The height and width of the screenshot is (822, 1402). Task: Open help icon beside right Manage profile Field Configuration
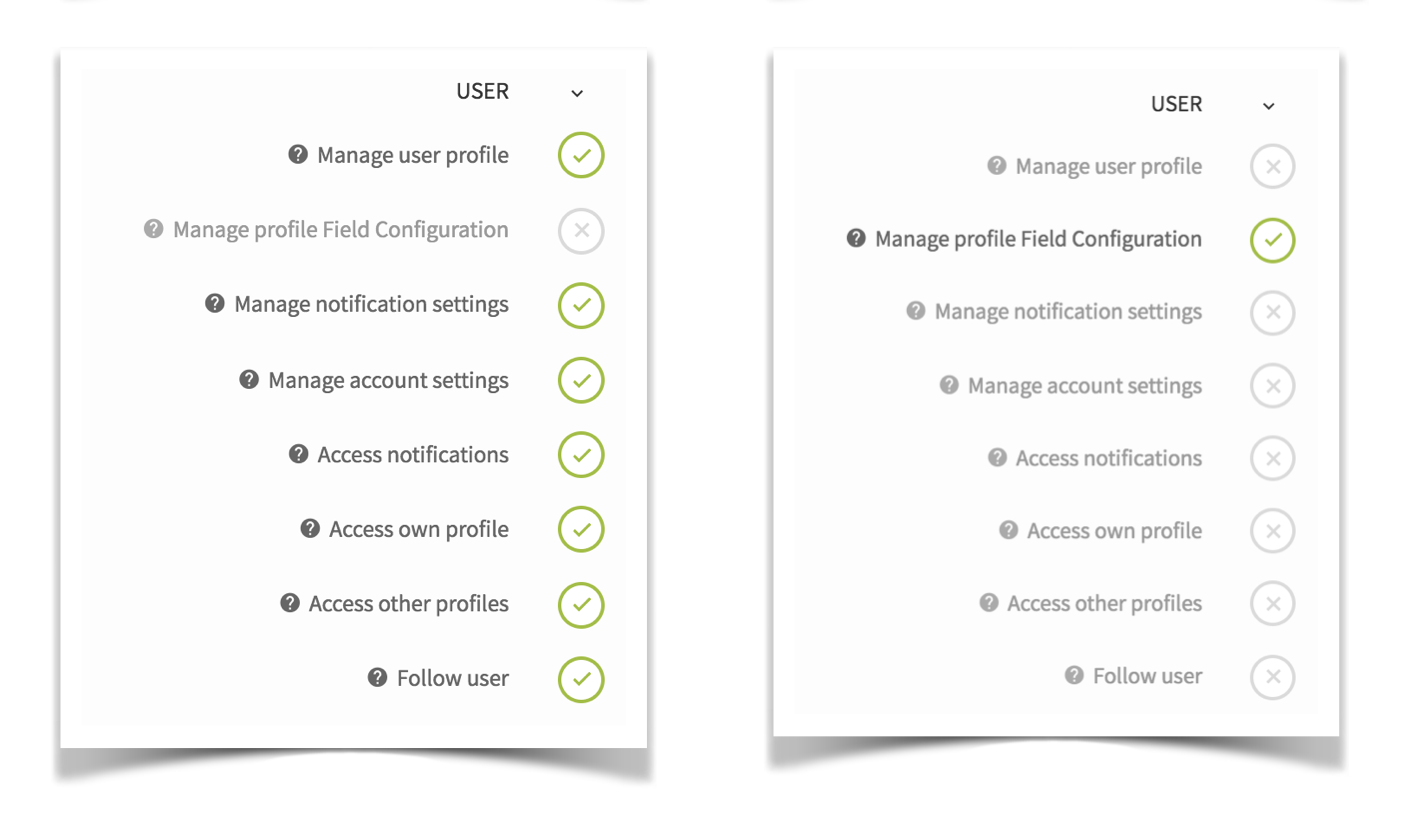point(856,239)
